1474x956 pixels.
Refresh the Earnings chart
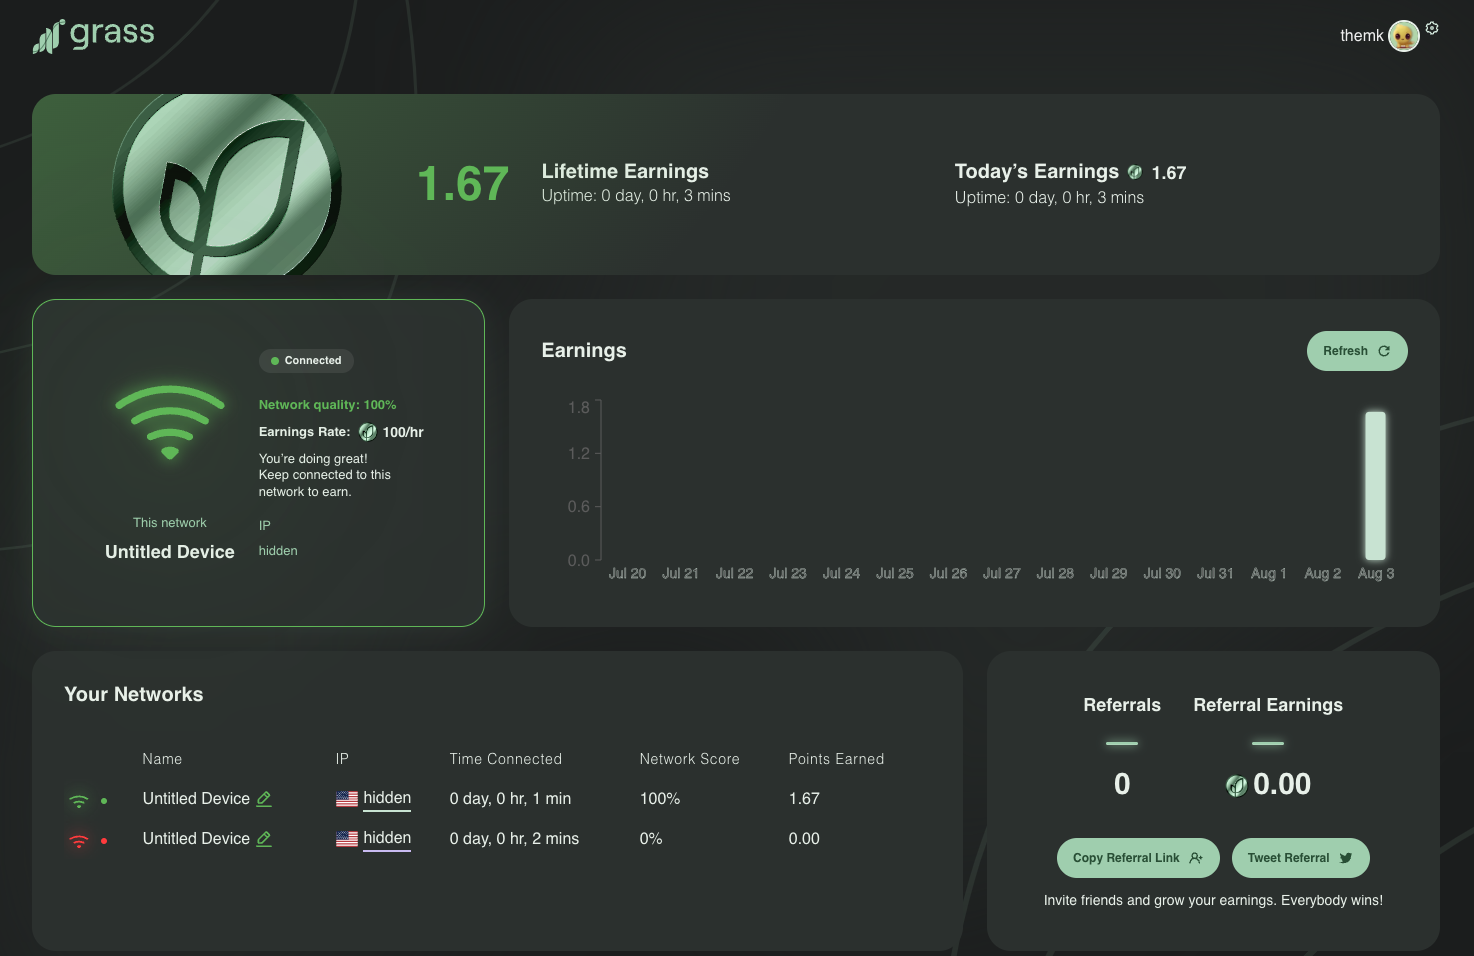click(1357, 351)
